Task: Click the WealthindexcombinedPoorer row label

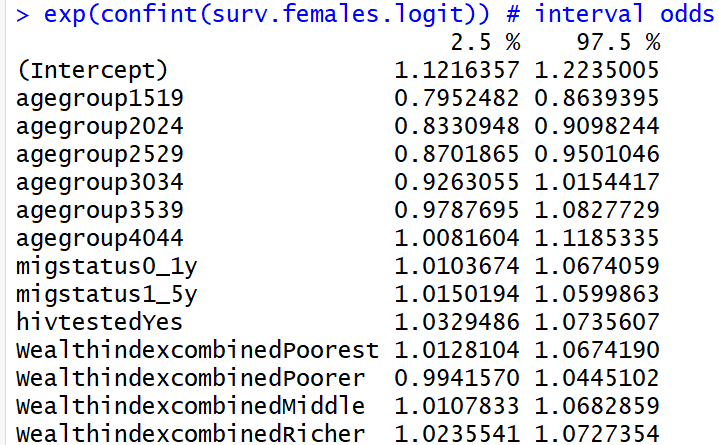Action: pos(191,379)
